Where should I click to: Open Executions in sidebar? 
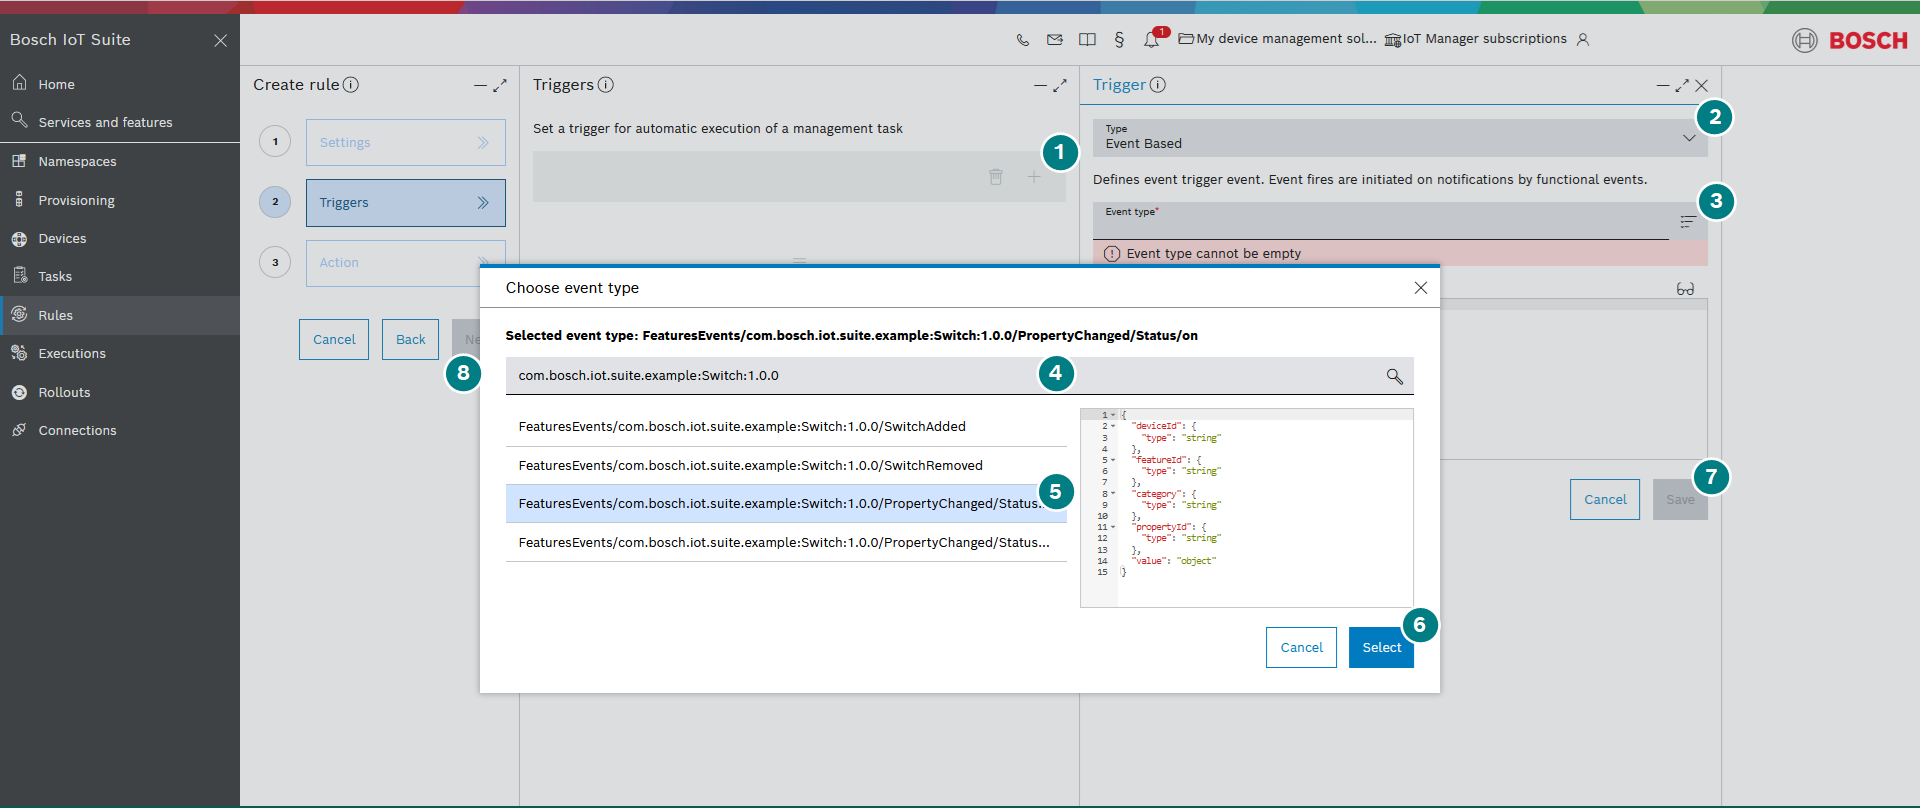coord(120,353)
